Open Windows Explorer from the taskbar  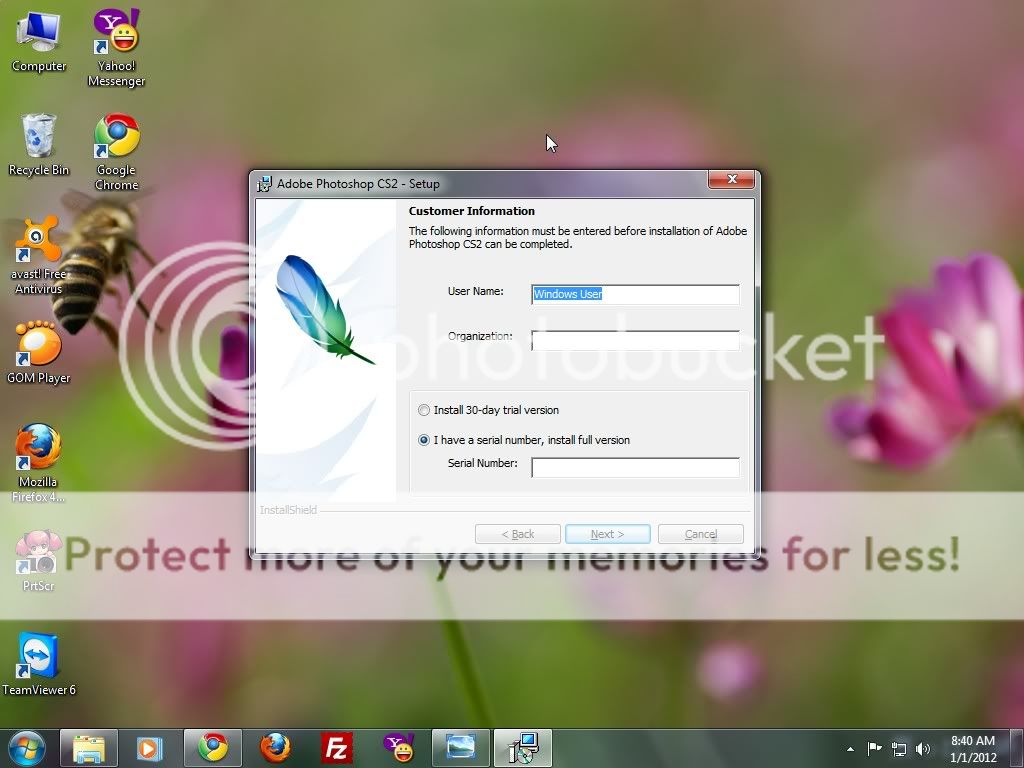click(x=89, y=748)
